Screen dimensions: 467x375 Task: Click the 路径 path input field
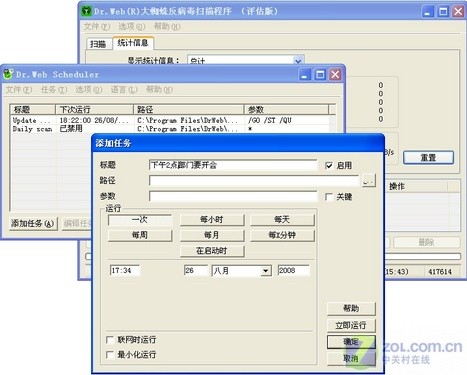tap(254, 181)
